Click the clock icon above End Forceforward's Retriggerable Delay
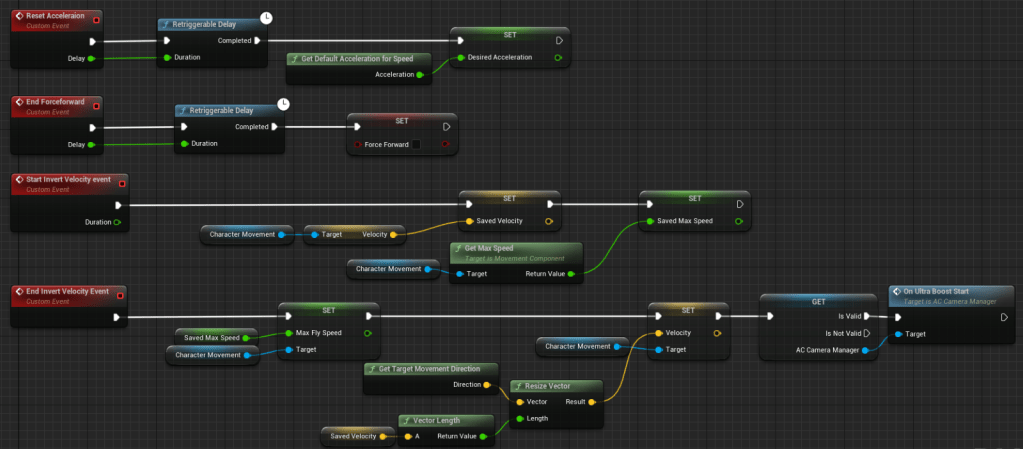Image resolution: width=1023 pixels, height=449 pixels. tap(283, 103)
